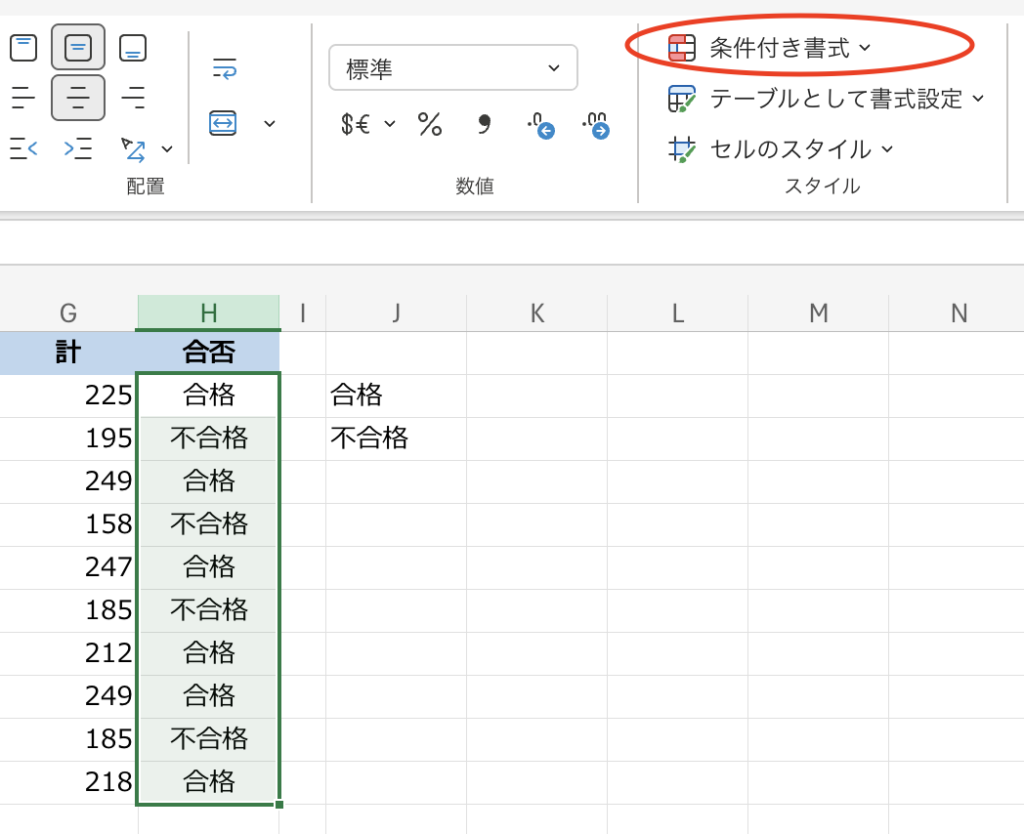Screen dimensions: 1024x834
Task: Open the 標準 number format dropdown
Action: [x=453, y=68]
